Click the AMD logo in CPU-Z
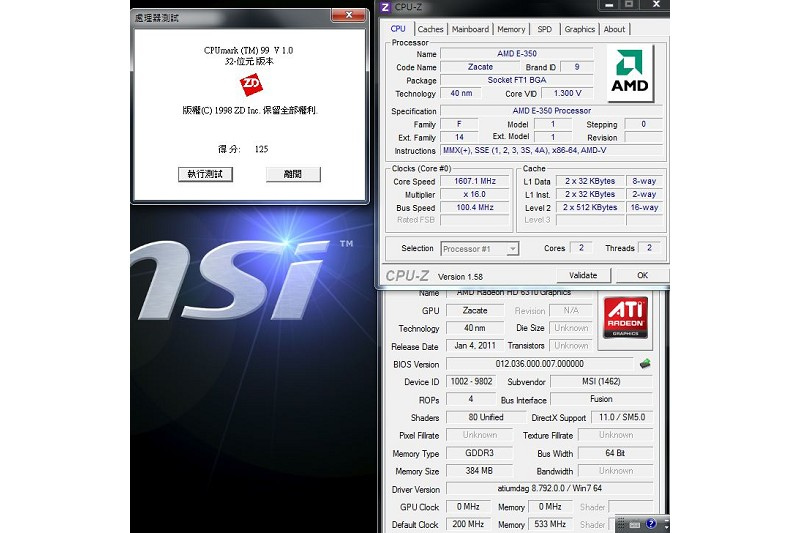Viewport: 800px width, 533px height. click(x=630, y=73)
